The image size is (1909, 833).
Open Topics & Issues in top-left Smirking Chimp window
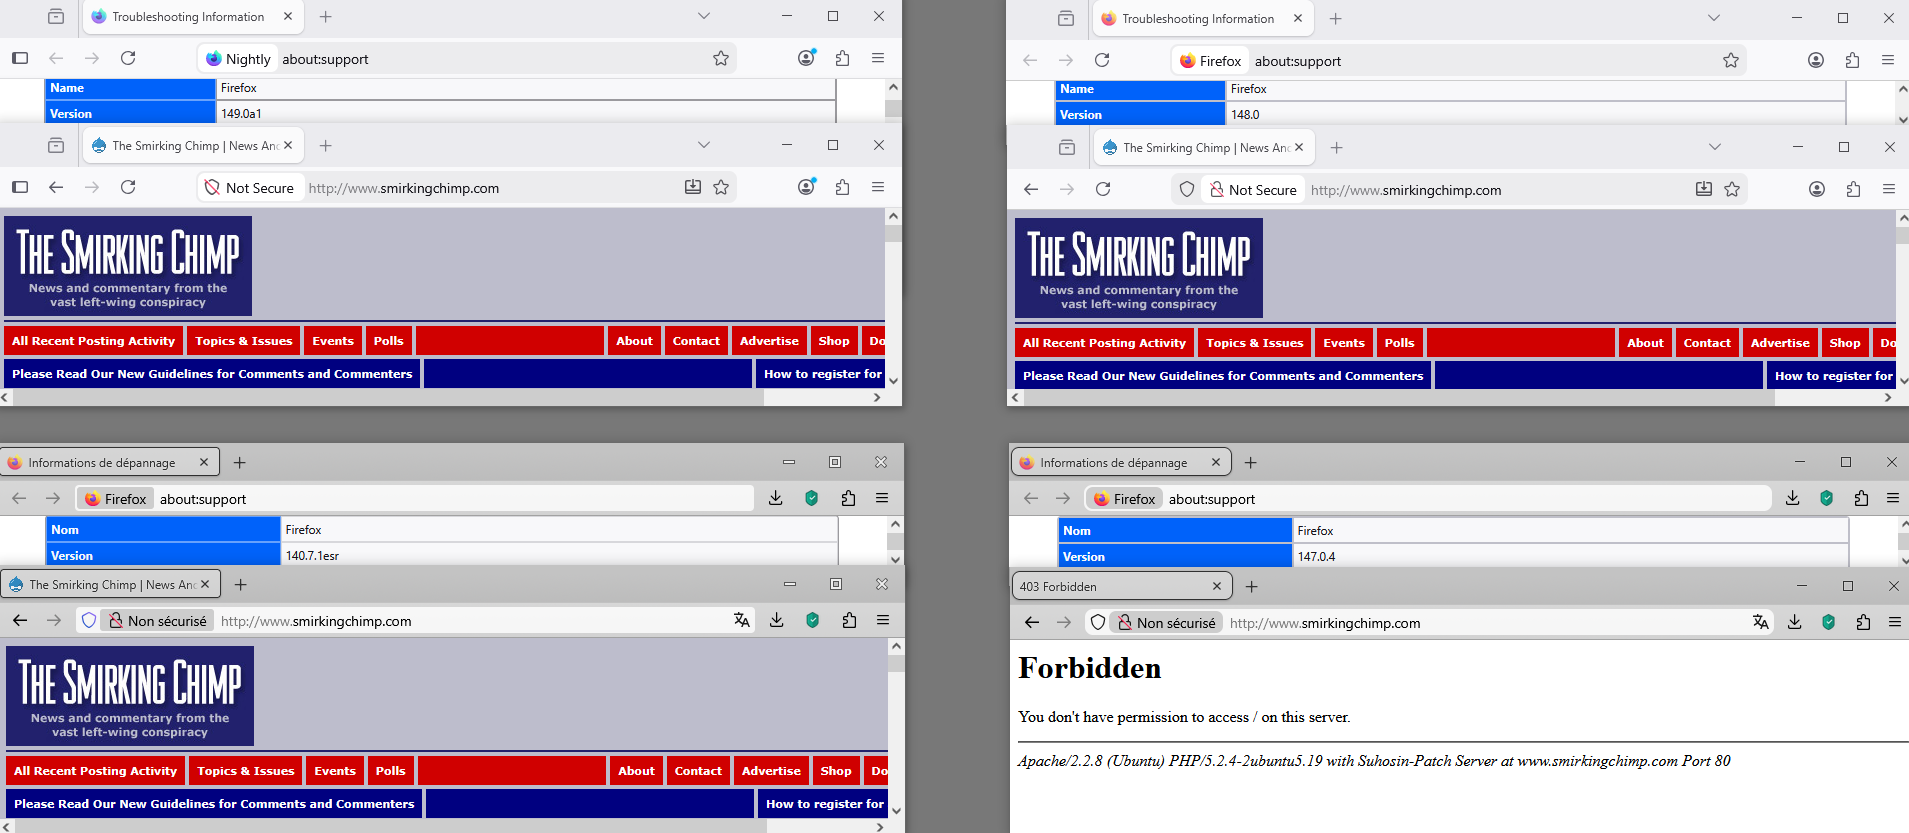[x=244, y=341]
